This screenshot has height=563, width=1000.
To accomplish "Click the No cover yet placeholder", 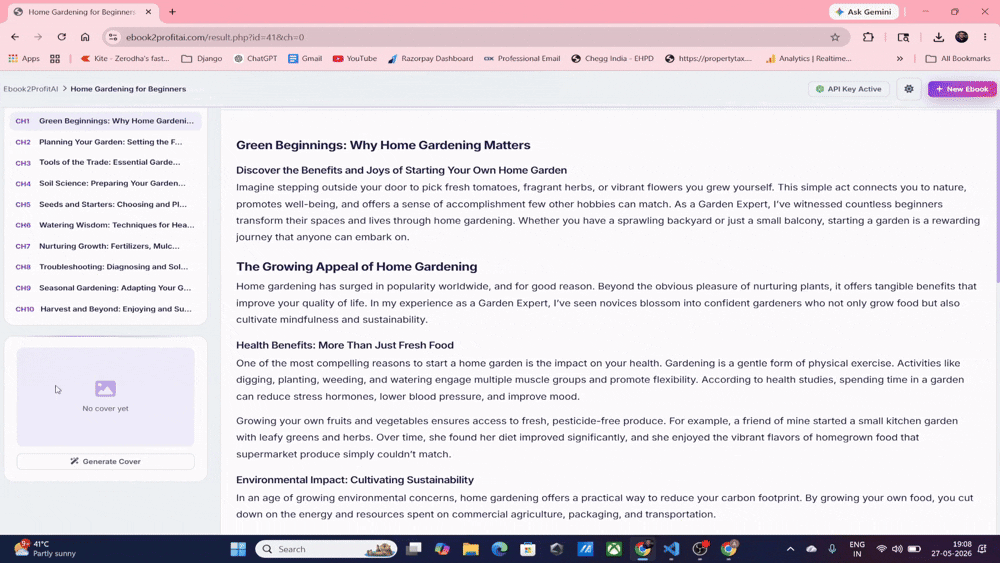I will pyautogui.click(x=105, y=397).
